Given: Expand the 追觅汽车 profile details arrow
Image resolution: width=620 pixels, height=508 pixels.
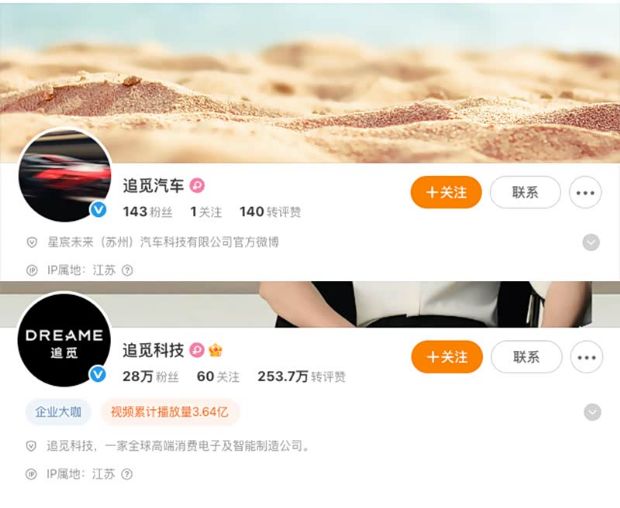Looking at the screenshot, I should (x=591, y=242).
